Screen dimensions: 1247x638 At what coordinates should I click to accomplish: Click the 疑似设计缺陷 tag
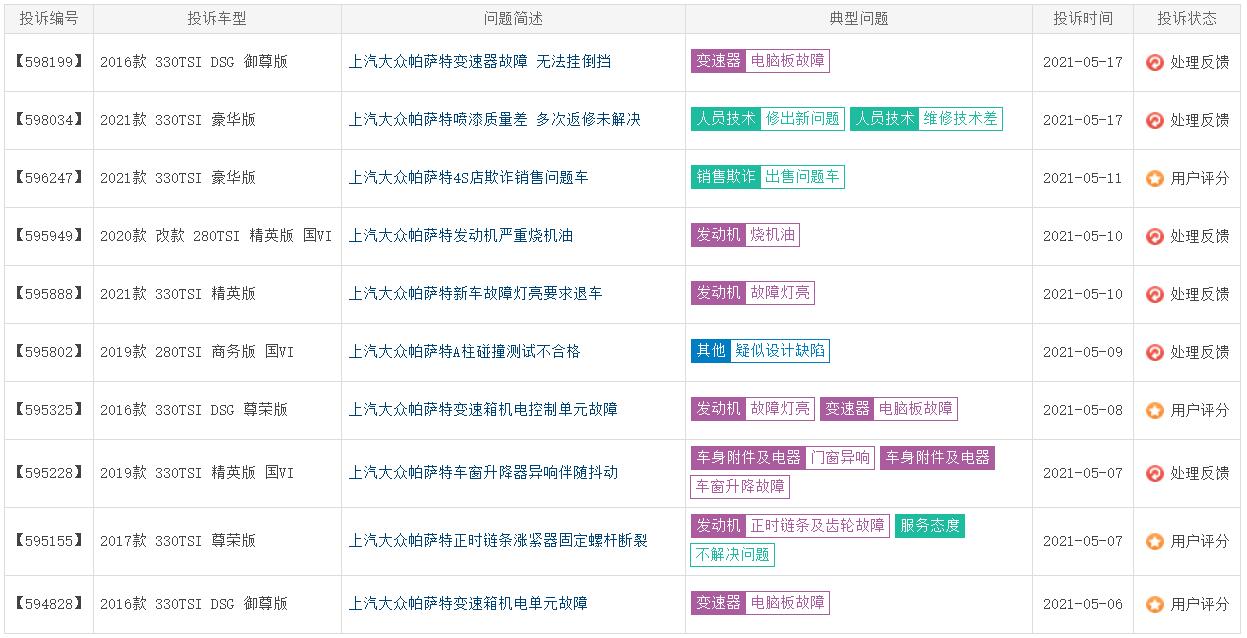[779, 351]
